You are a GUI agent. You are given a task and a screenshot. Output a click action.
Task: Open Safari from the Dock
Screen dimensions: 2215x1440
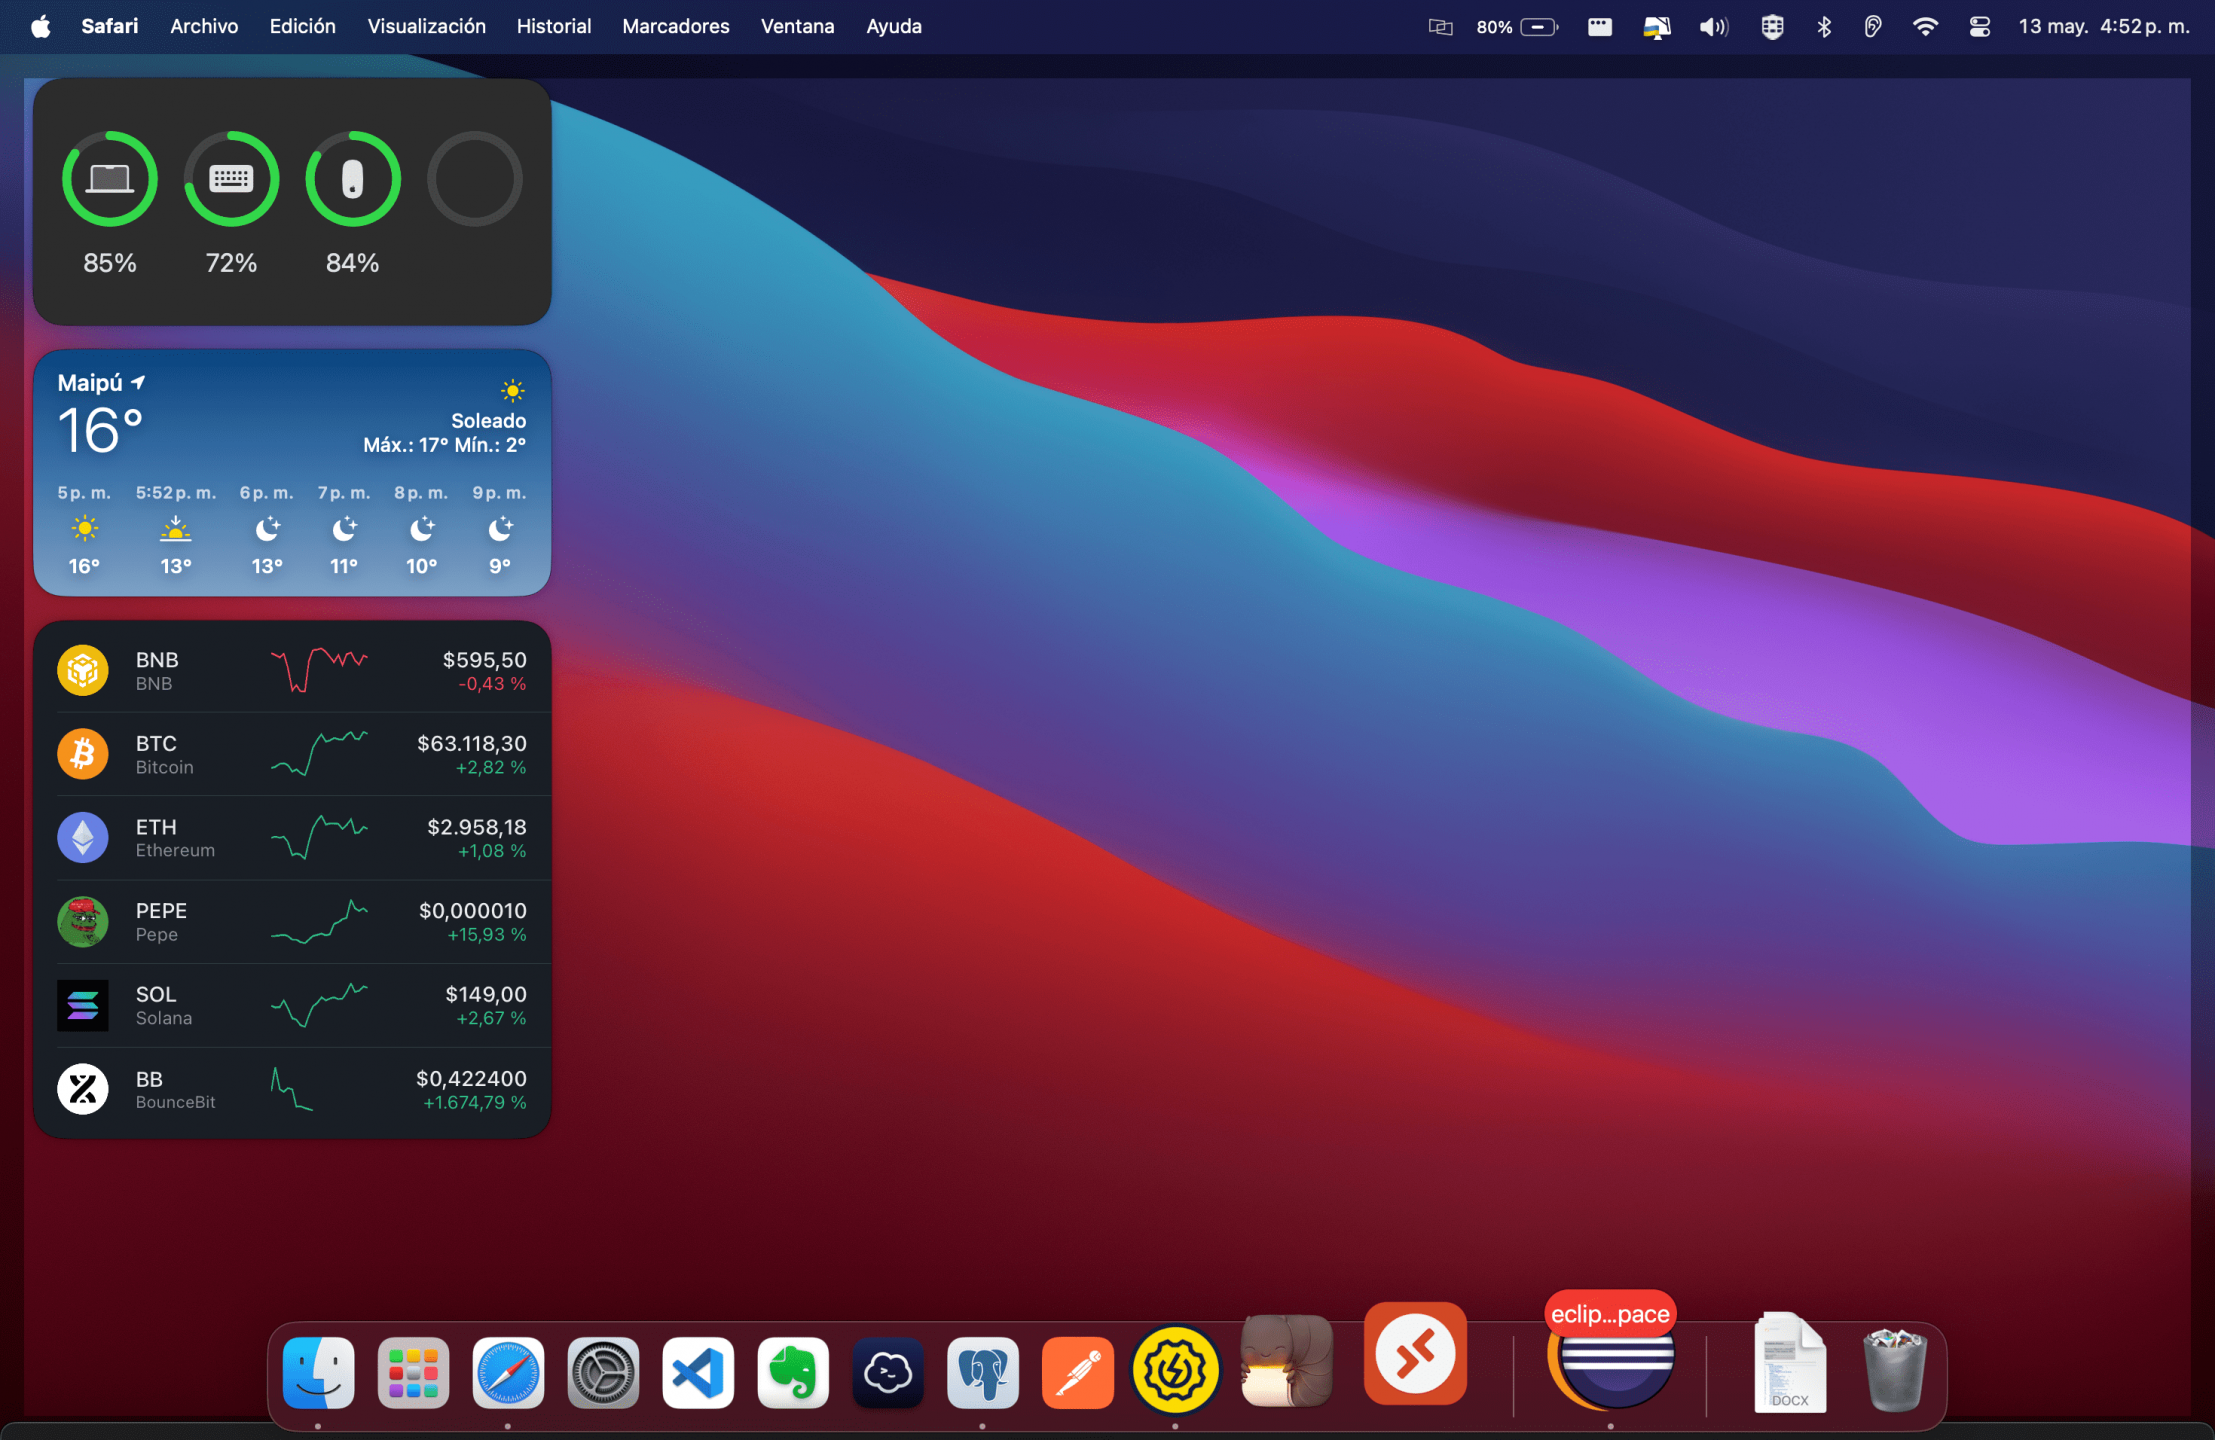(x=508, y=1373)
